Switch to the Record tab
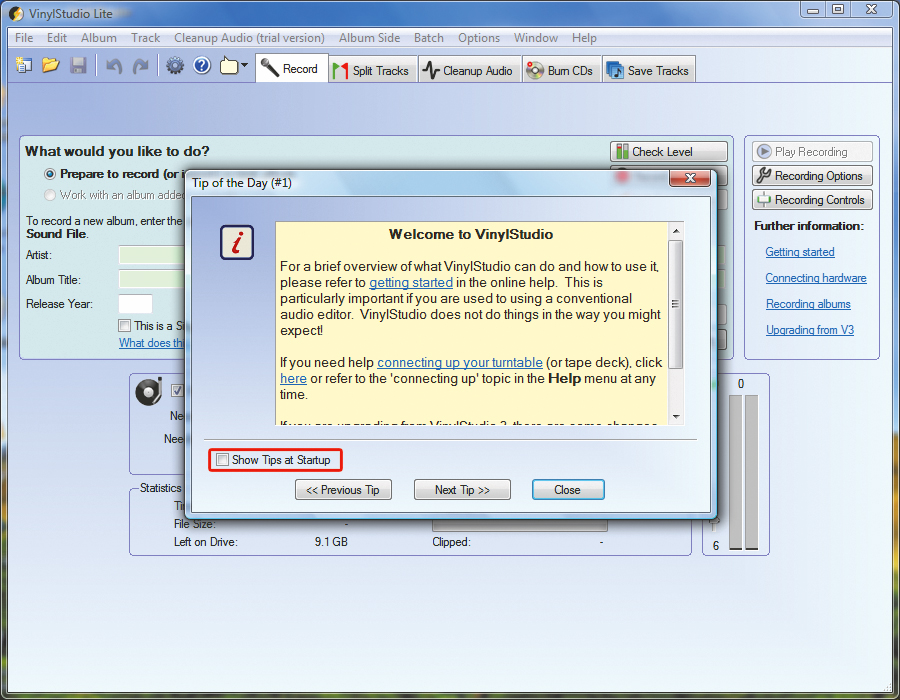This screenshot has height=700, width=900. 289,69
